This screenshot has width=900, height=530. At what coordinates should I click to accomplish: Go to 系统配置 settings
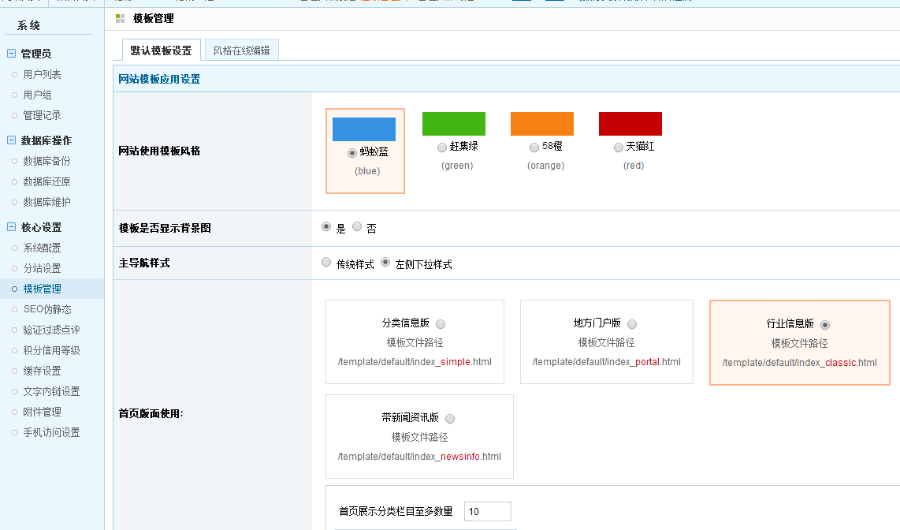pos(42,248)
